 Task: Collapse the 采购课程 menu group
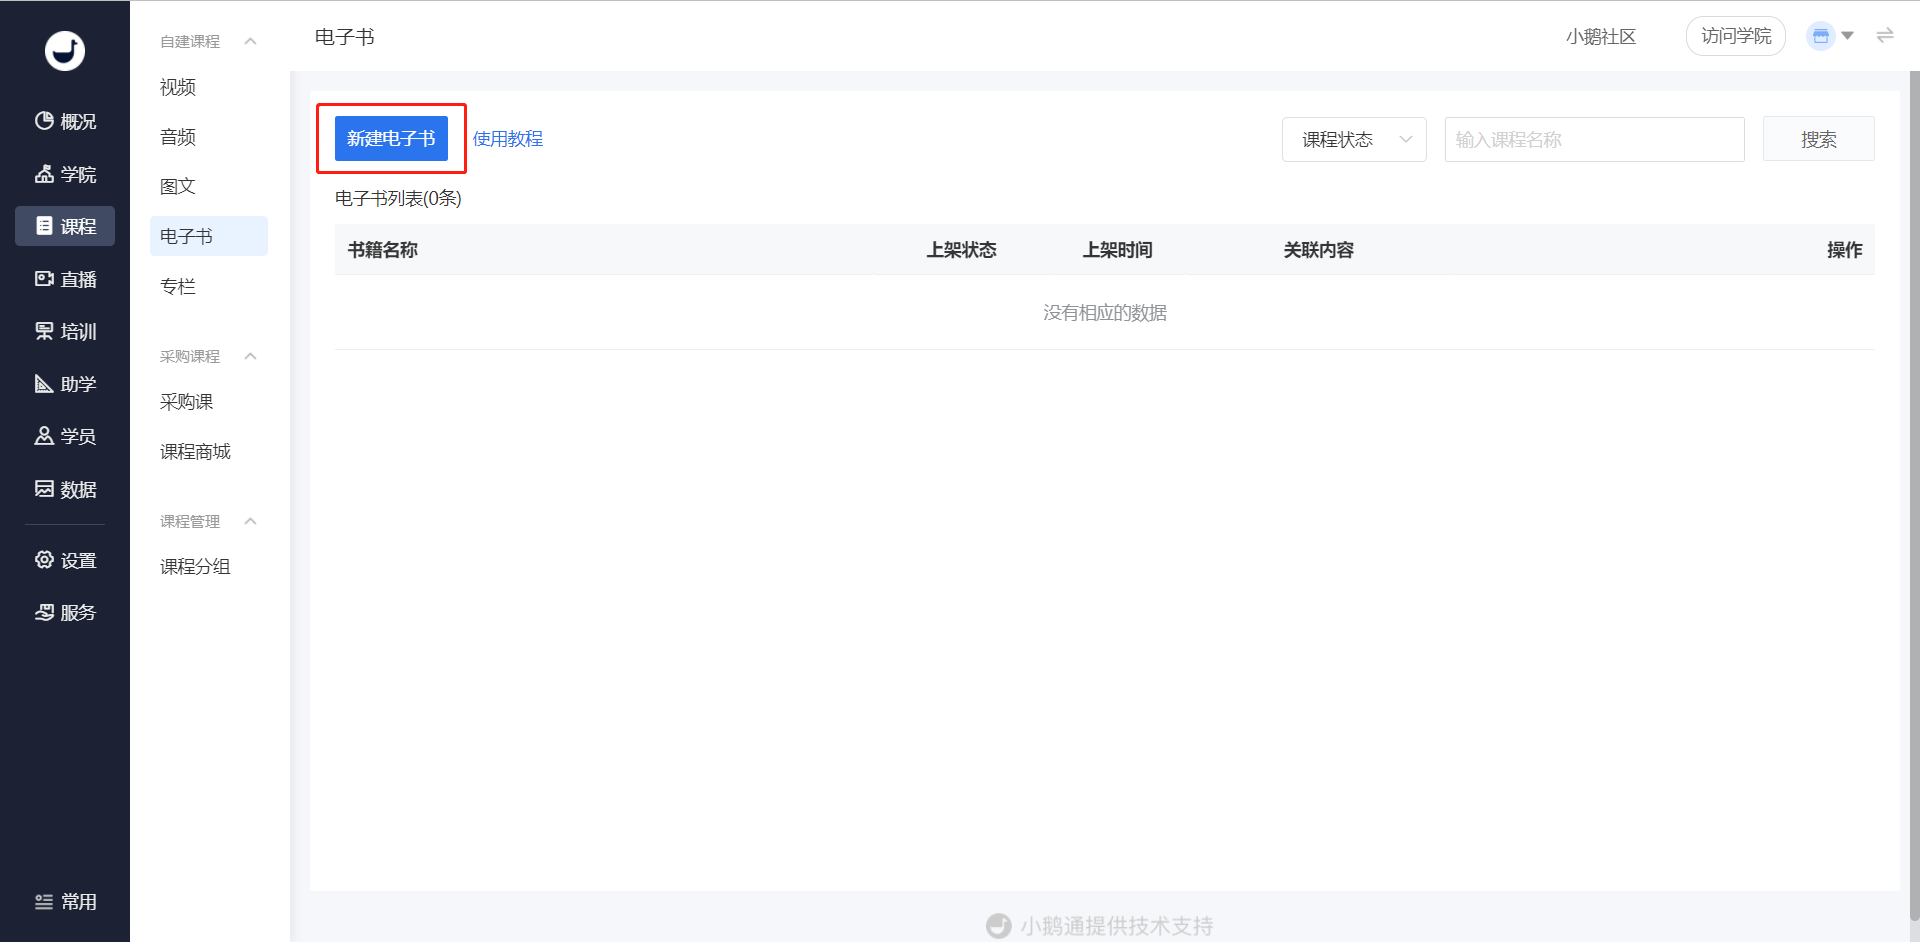point(250,357)
